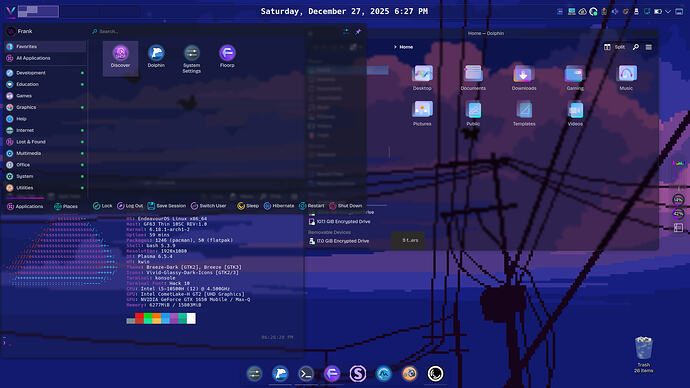Open the Help category
Image resolution: width=690 pixels, height=388 pixels.
45,119
